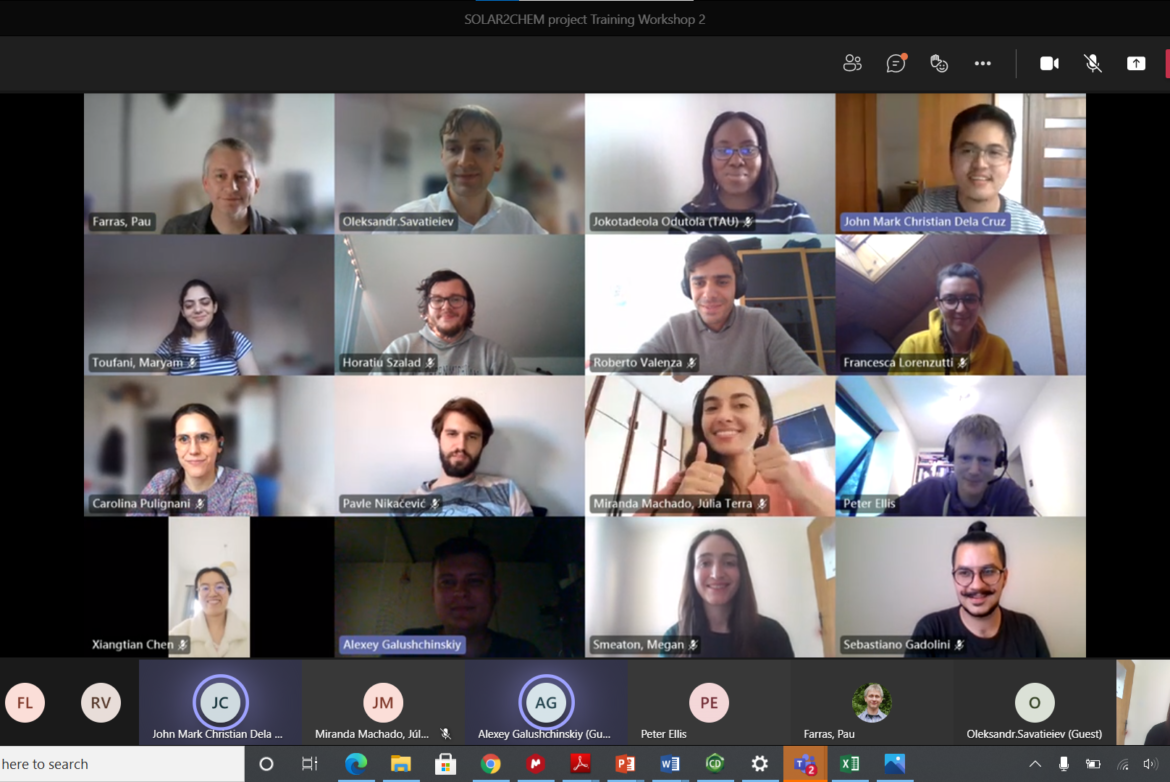Select Sebastiano Gadolini video tile

[x=960, y=586]
